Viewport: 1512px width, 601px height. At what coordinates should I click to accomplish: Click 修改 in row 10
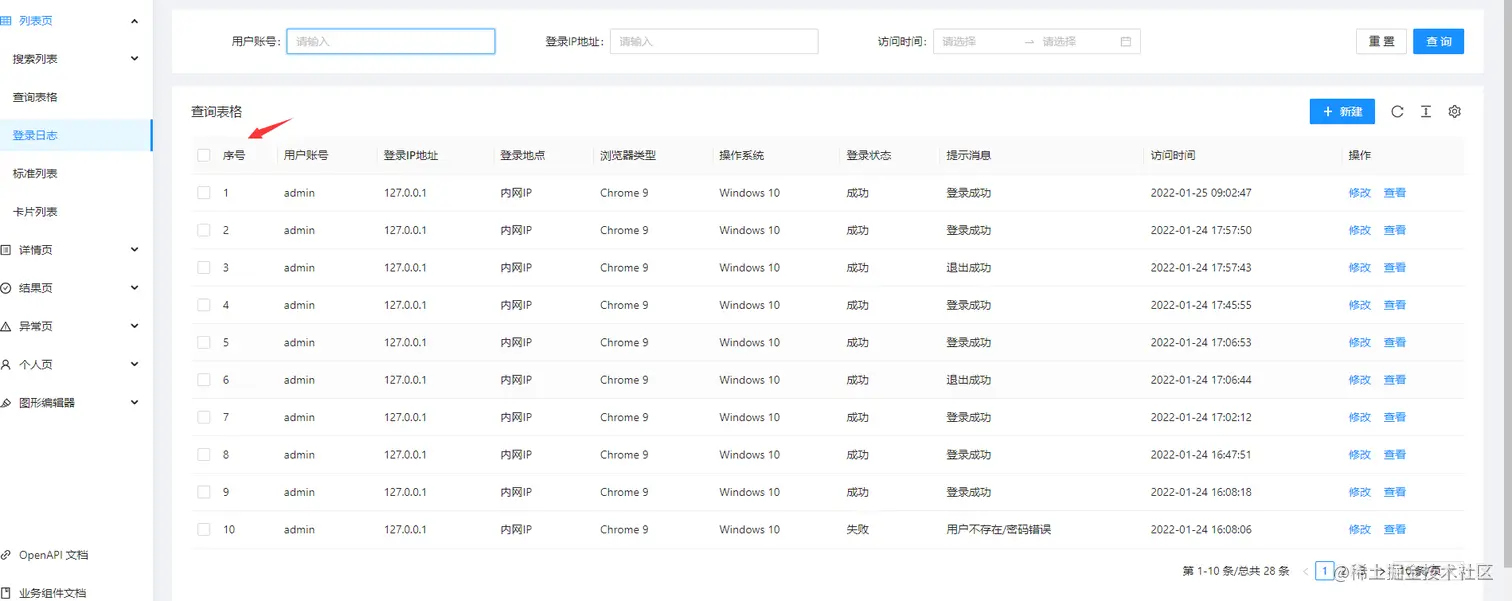click(1360, 529)
